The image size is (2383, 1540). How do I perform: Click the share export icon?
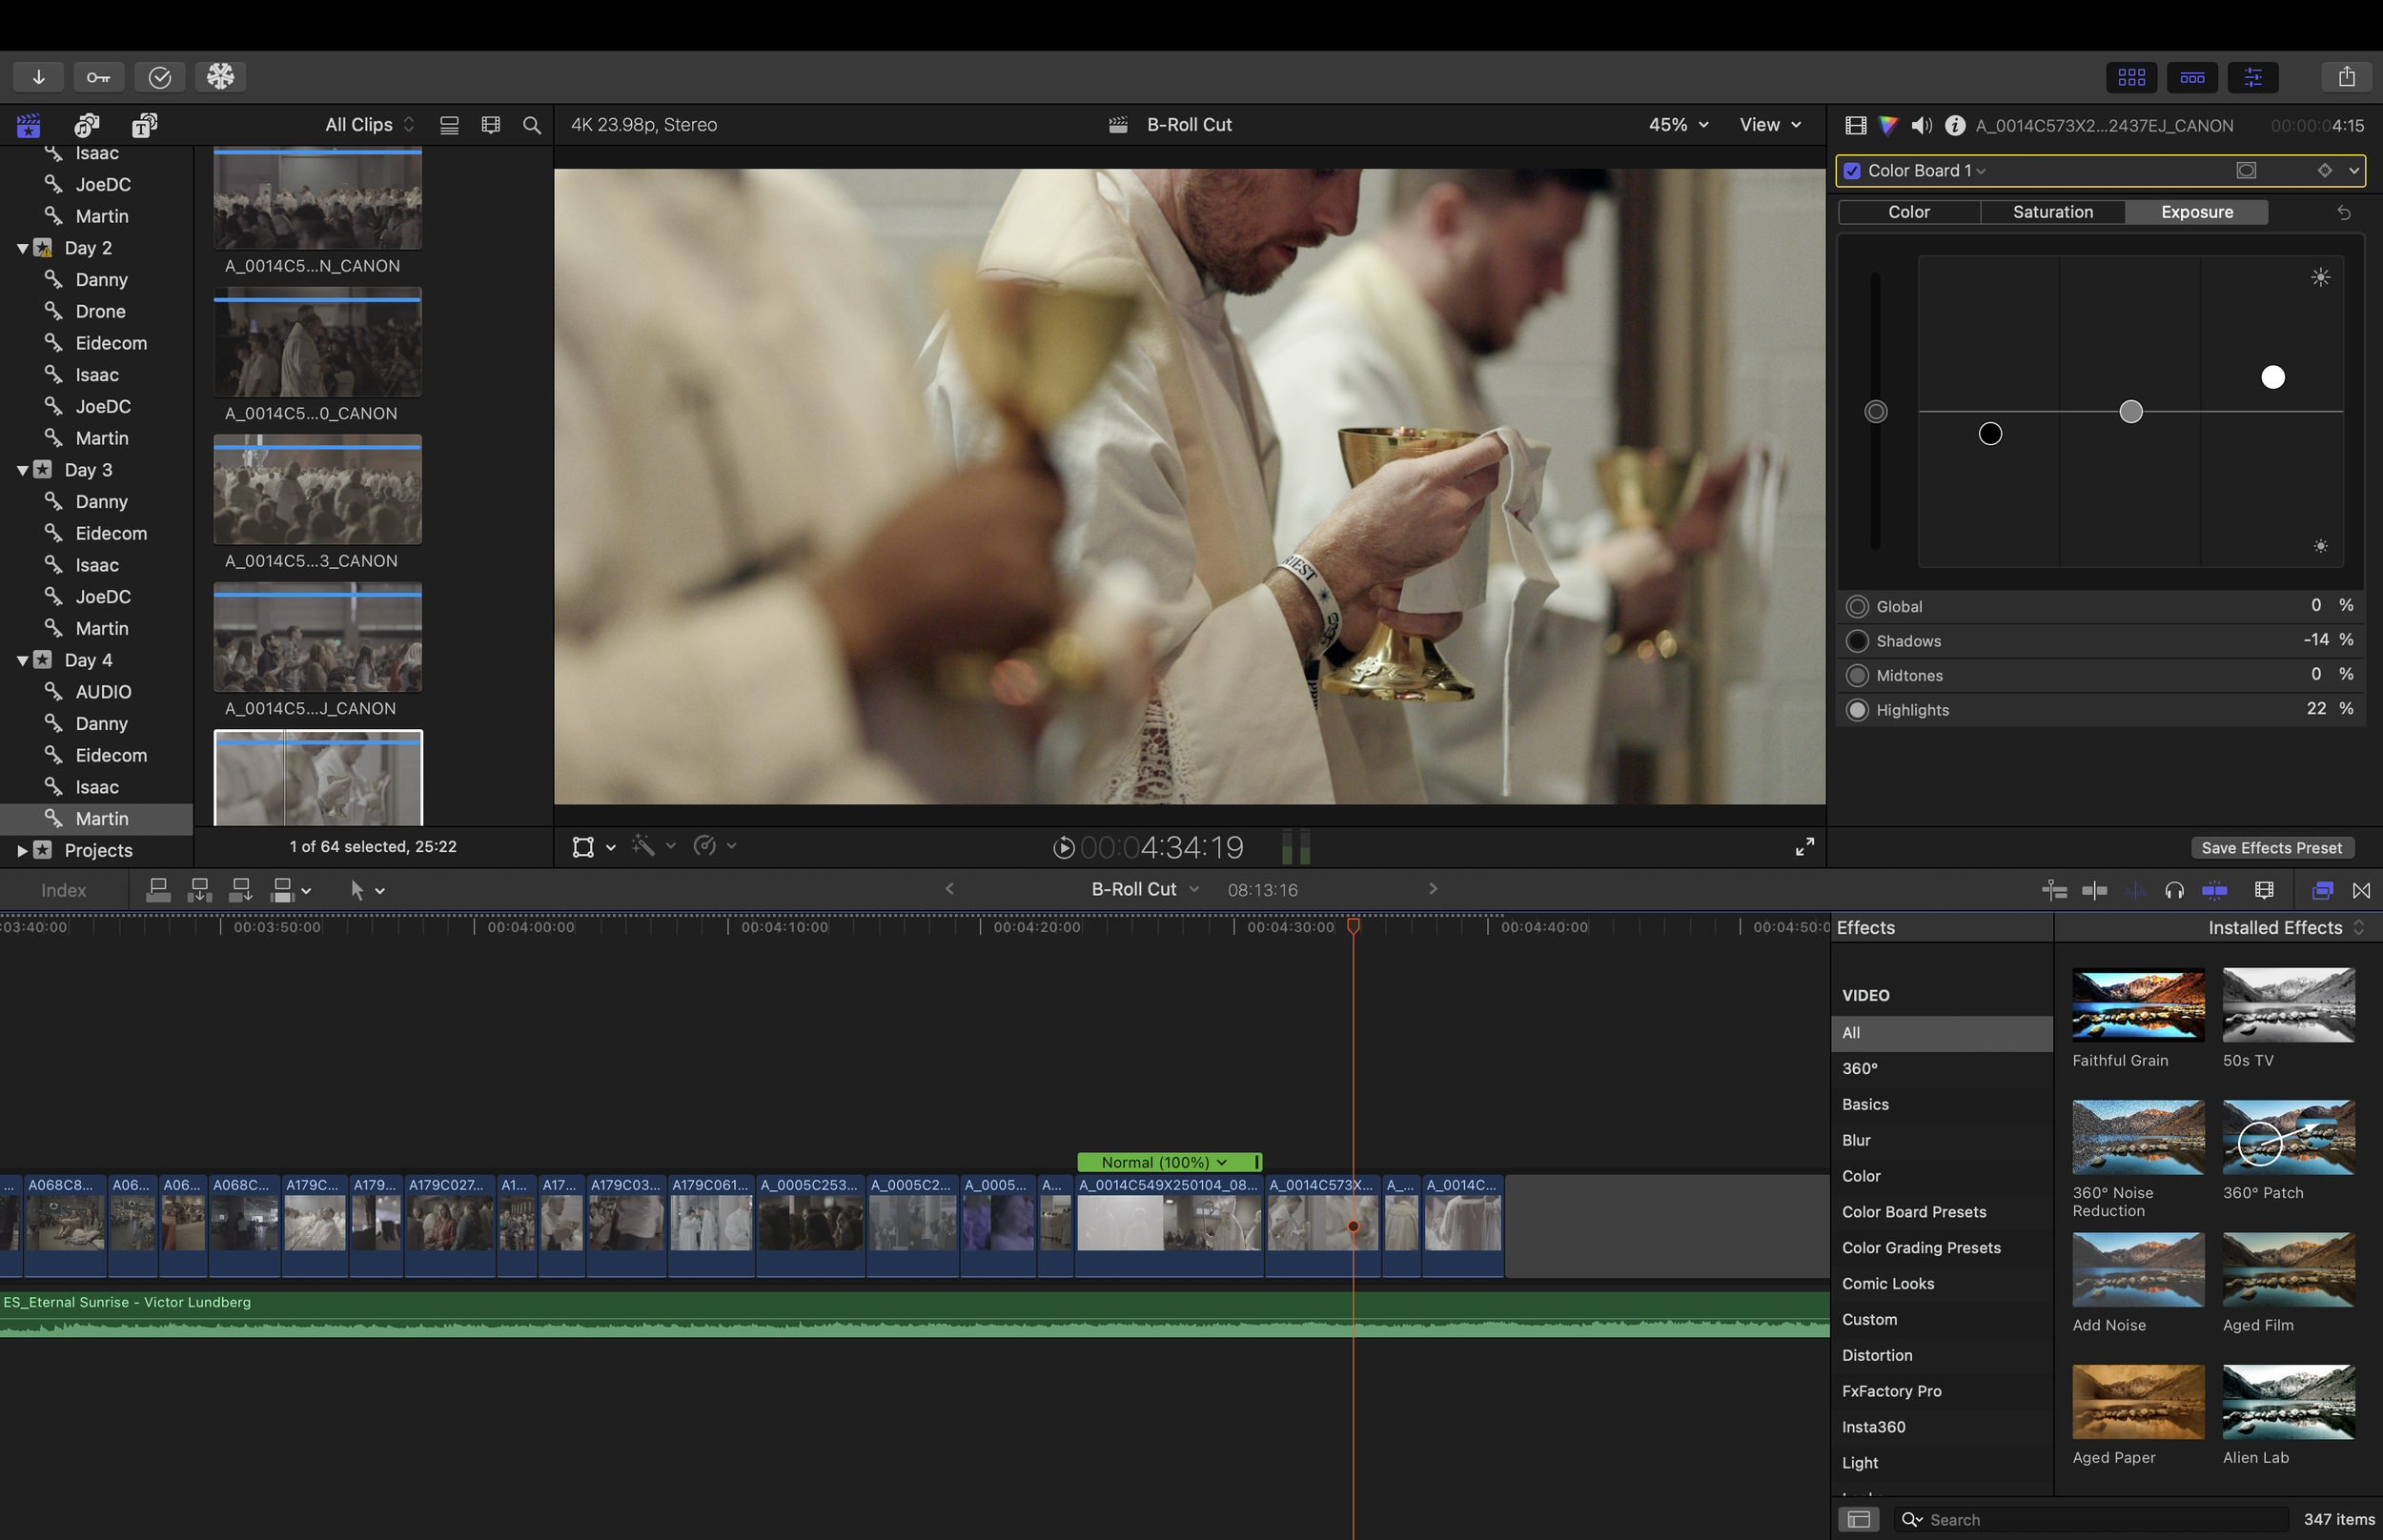tap(2346, 77)
